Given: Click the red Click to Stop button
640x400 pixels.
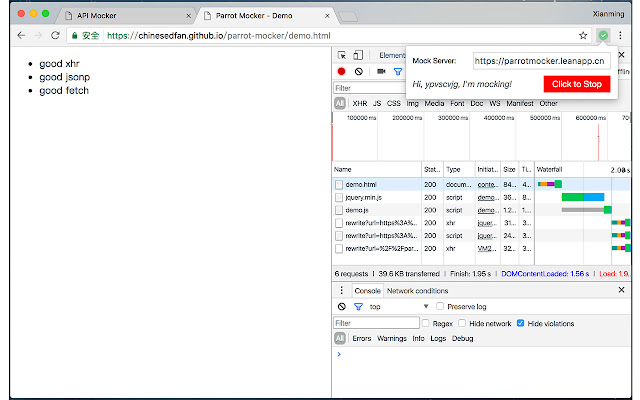Looking at the screenshot, I should tap(577, 84).
